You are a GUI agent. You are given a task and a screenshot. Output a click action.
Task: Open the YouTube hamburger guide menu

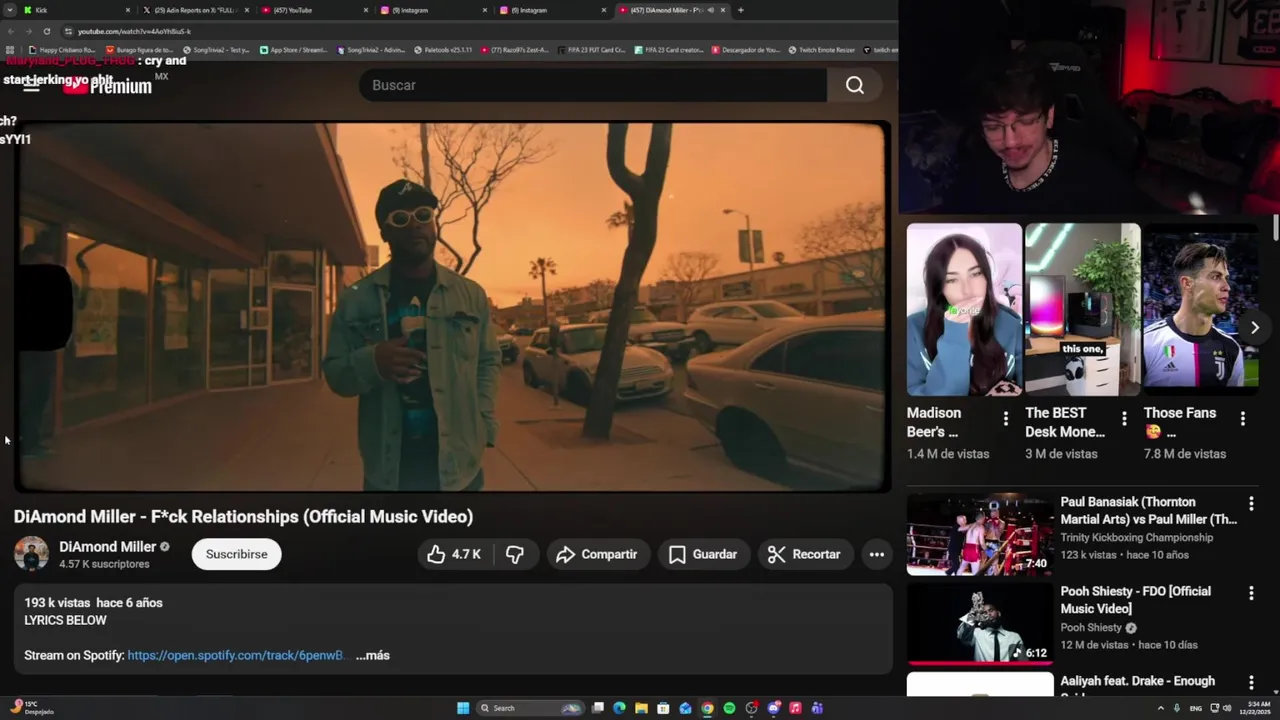[x=31, y=86]
